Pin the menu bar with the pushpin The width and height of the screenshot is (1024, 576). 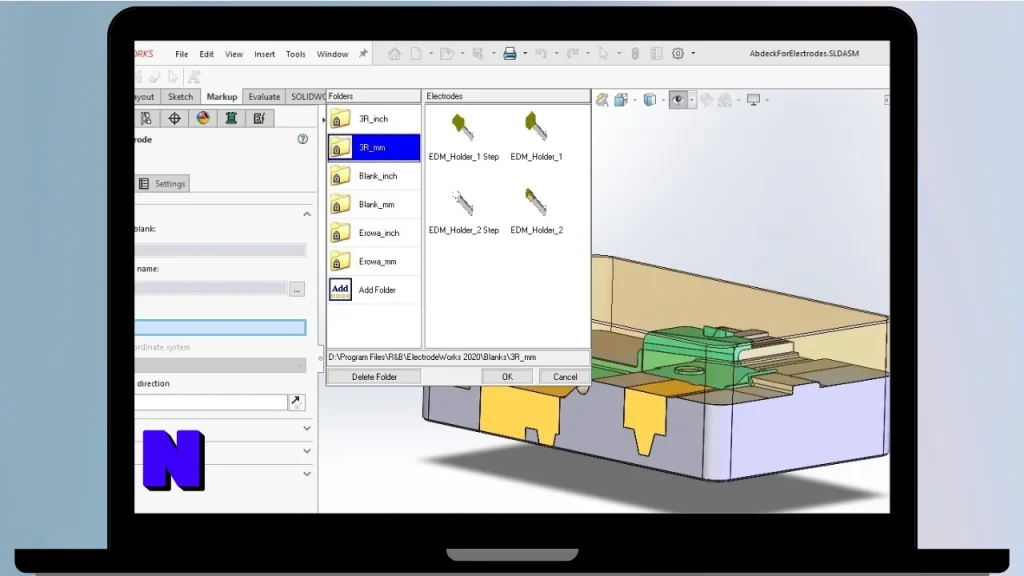[x=363, y=54]
